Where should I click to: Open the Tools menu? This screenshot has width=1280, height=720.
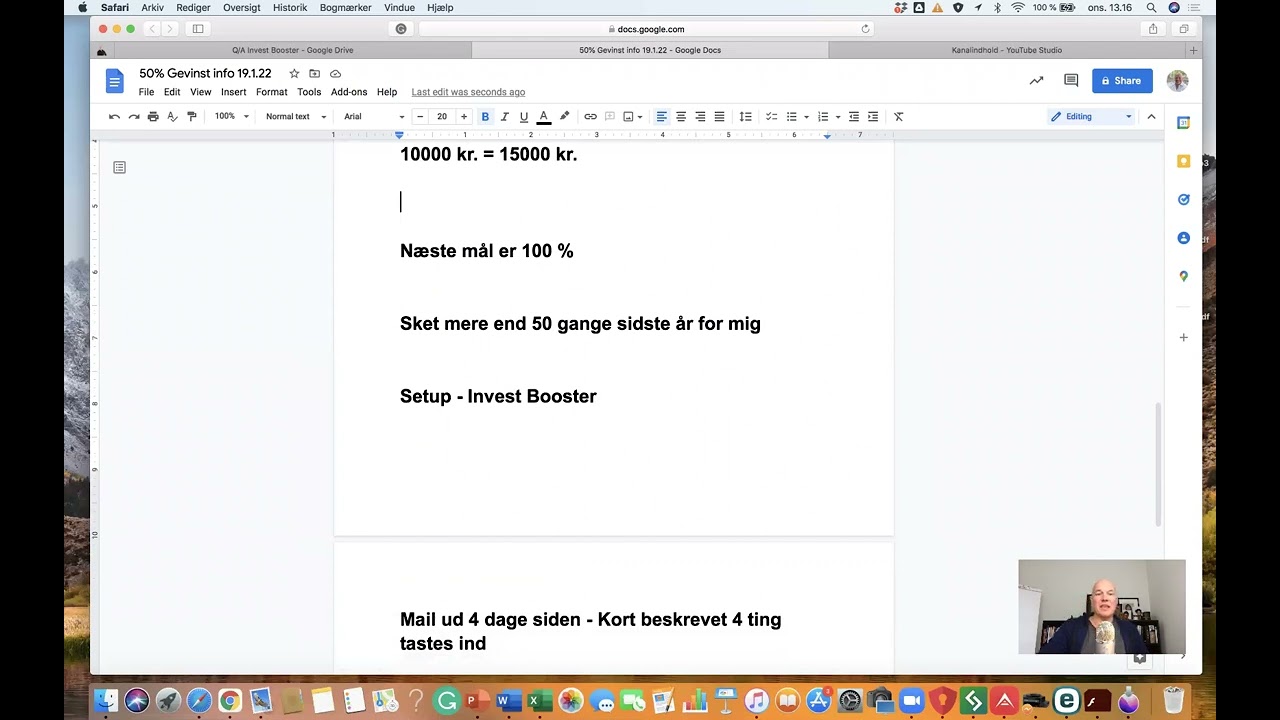click(x=309, y=92)
